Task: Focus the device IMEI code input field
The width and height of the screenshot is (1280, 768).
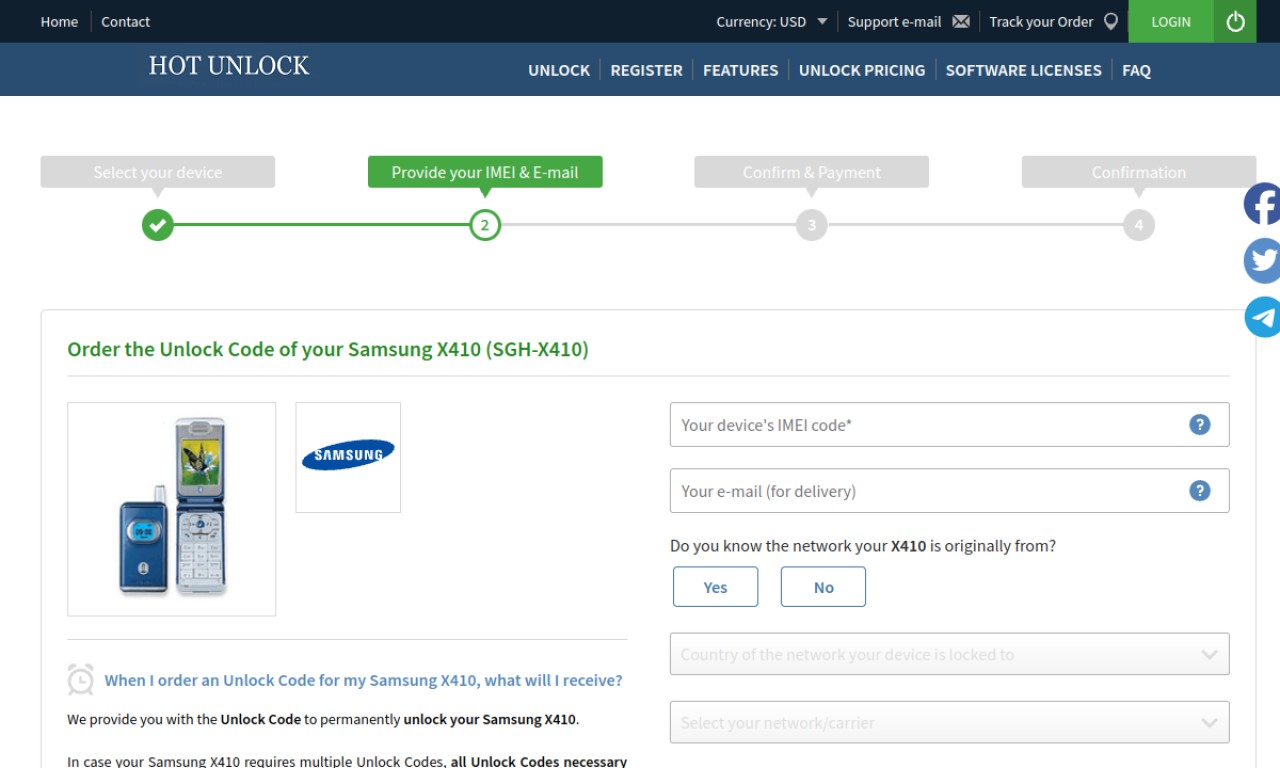Action: pyautogui.click(x=949, y=425)
